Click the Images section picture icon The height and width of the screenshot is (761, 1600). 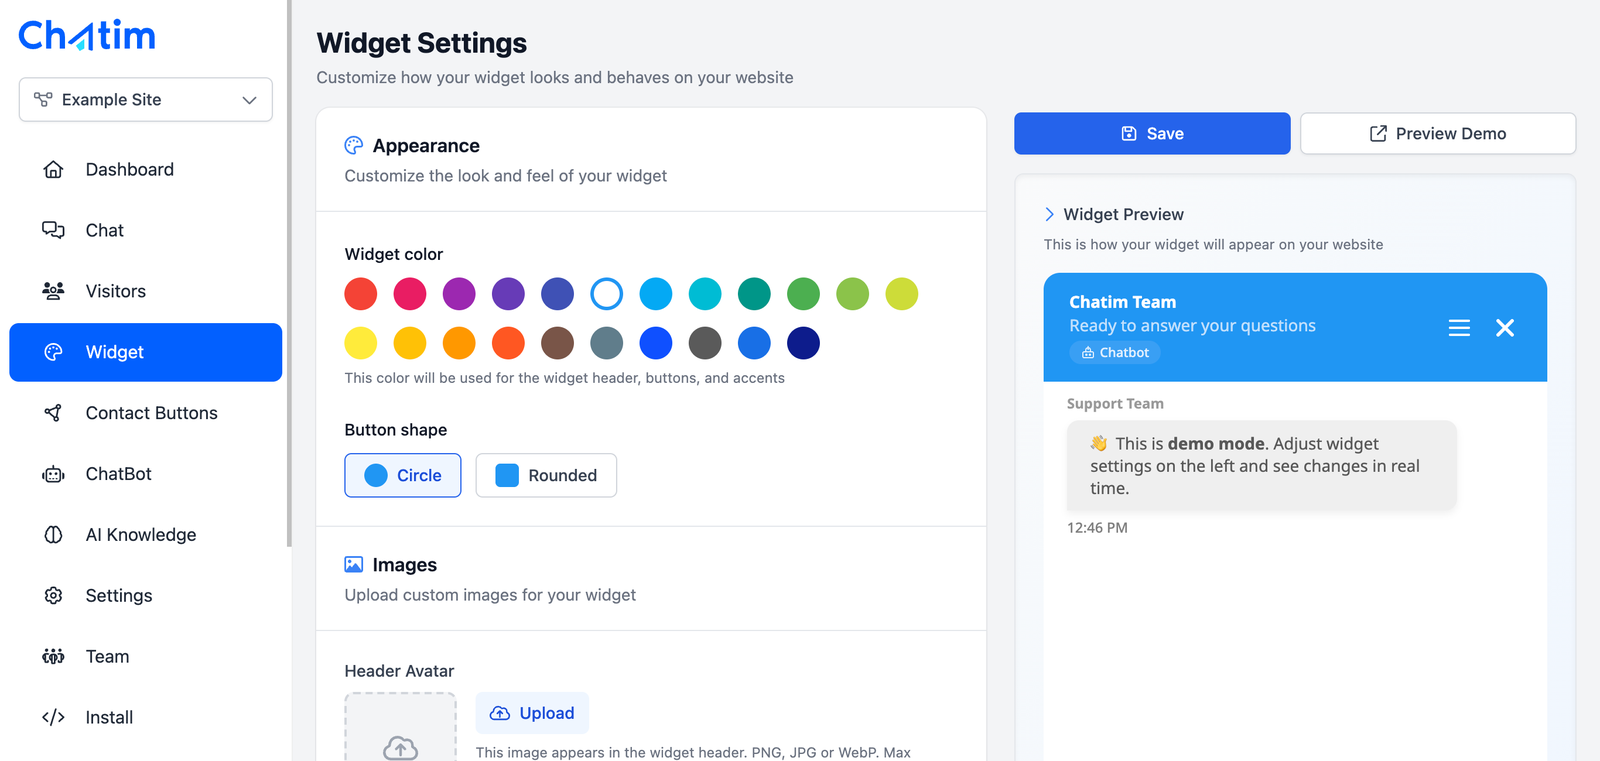(x=354, y=565)
